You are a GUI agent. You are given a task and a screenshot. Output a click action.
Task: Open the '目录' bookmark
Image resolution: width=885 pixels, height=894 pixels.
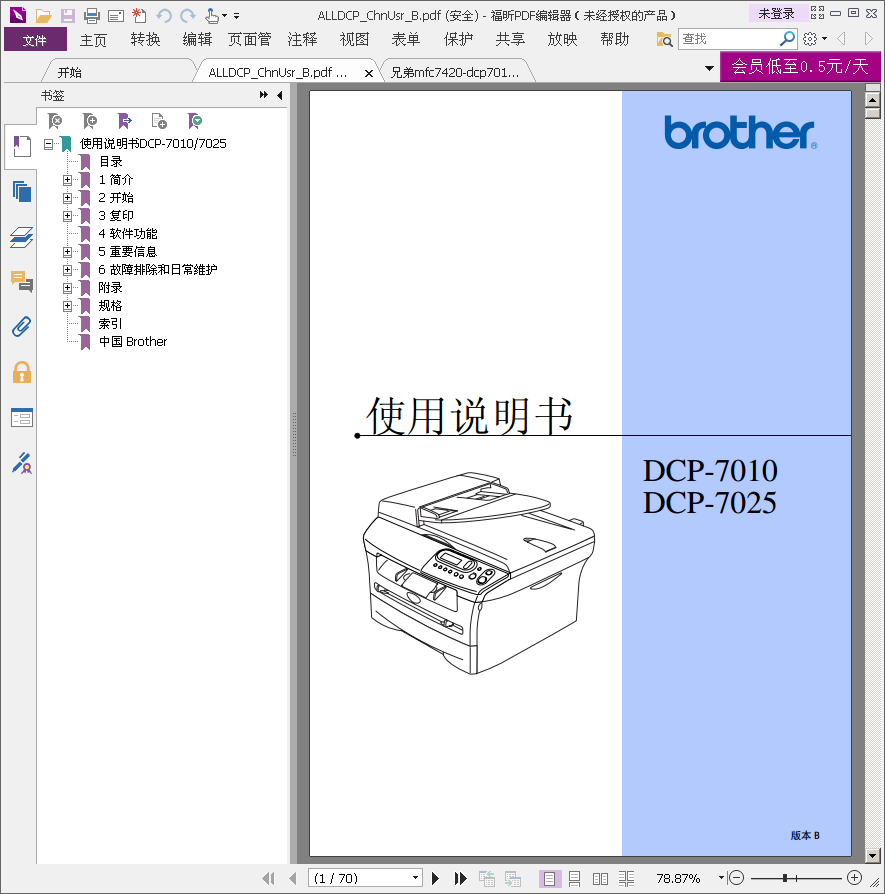(x=111, y=162)
